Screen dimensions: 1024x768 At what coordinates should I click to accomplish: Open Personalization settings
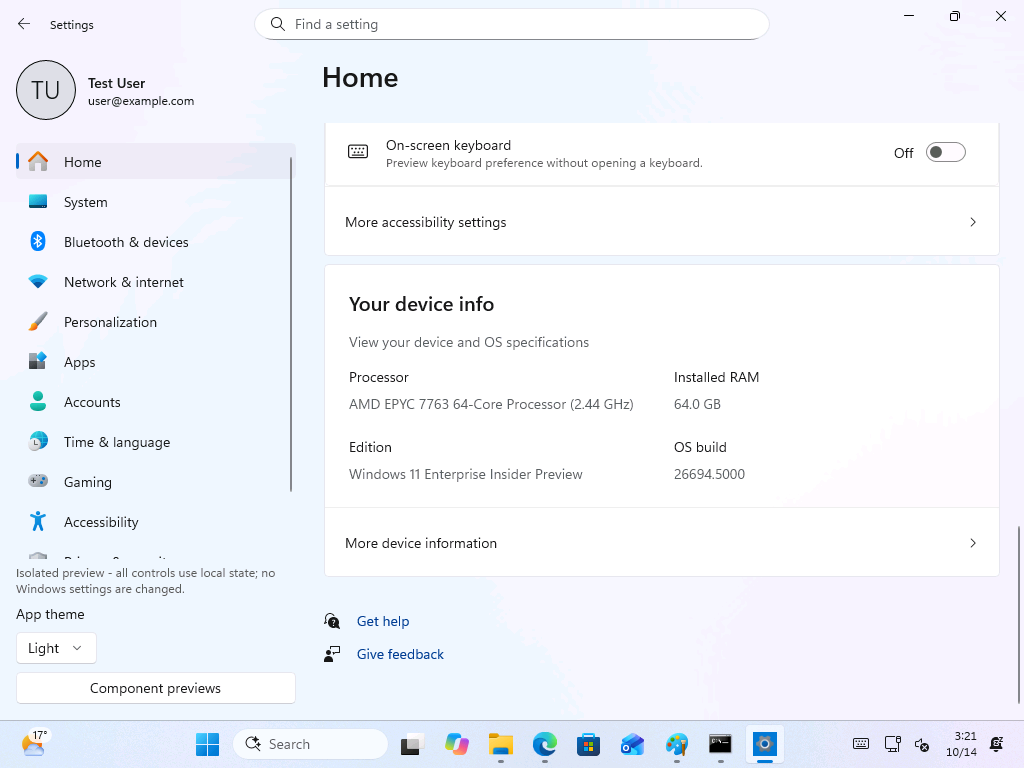coord(155,321)
